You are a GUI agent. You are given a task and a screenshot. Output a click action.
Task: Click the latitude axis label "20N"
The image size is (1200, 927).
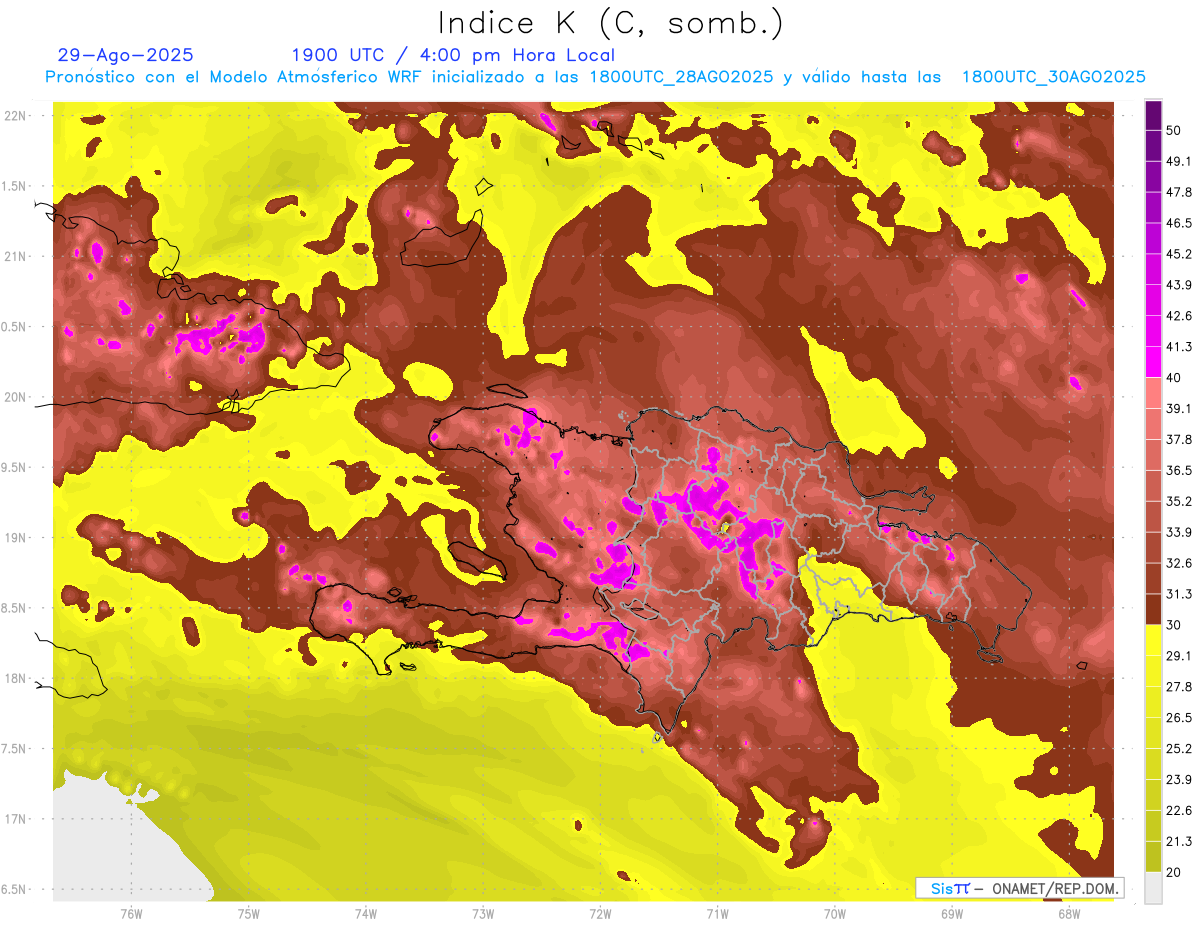click(x=15, y=397)
